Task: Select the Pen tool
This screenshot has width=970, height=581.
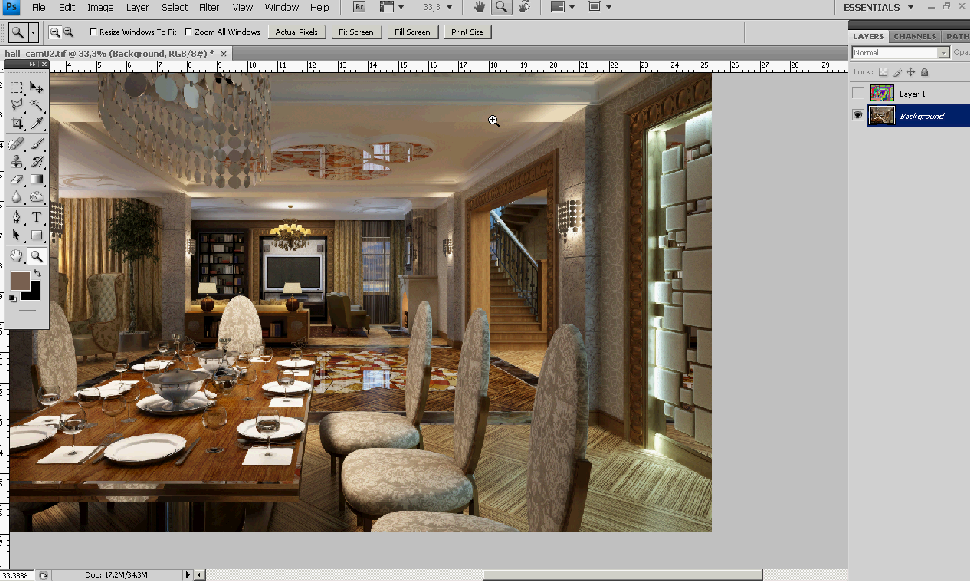Action: [x=17, y=218]
